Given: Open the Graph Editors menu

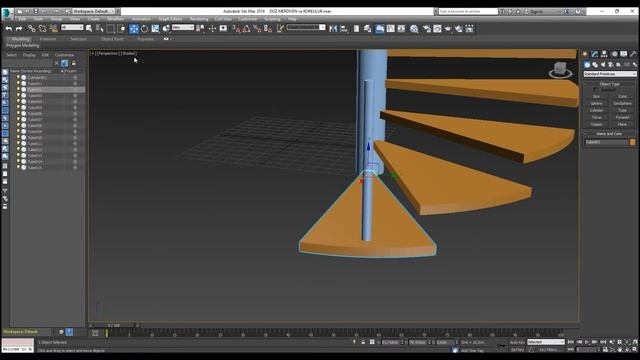Looking at the screenshot, I should point(170,19).
